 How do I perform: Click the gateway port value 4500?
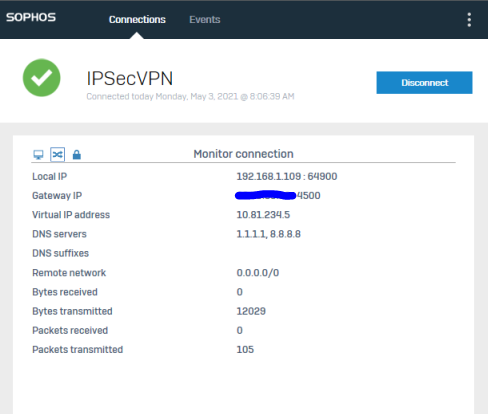pos(309,196)
